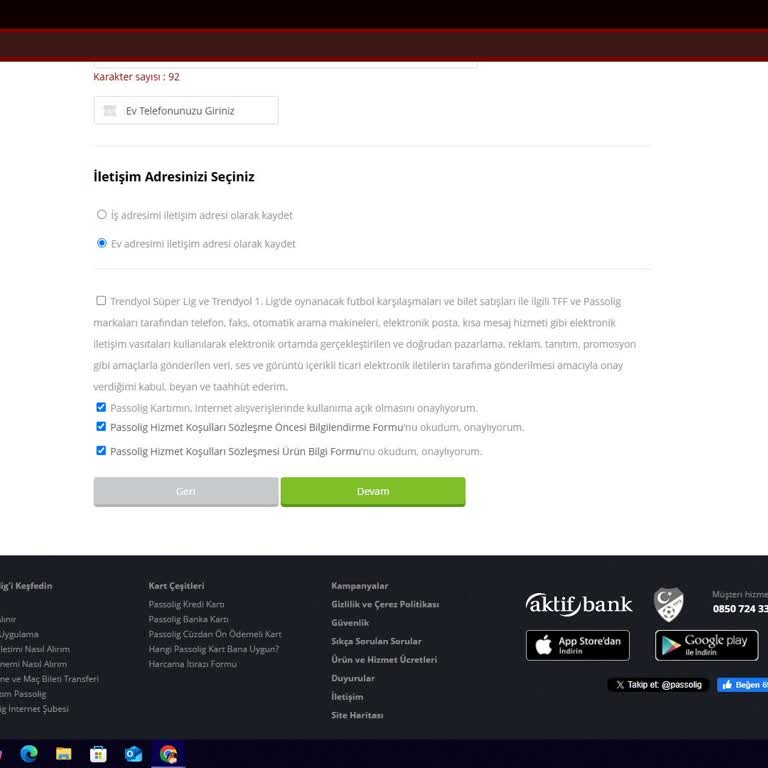Uncheck Passolig Kartımın internet alışverişlerinde checkbox
The width and height of the screenshot is (768, 768).
point(101,407)
